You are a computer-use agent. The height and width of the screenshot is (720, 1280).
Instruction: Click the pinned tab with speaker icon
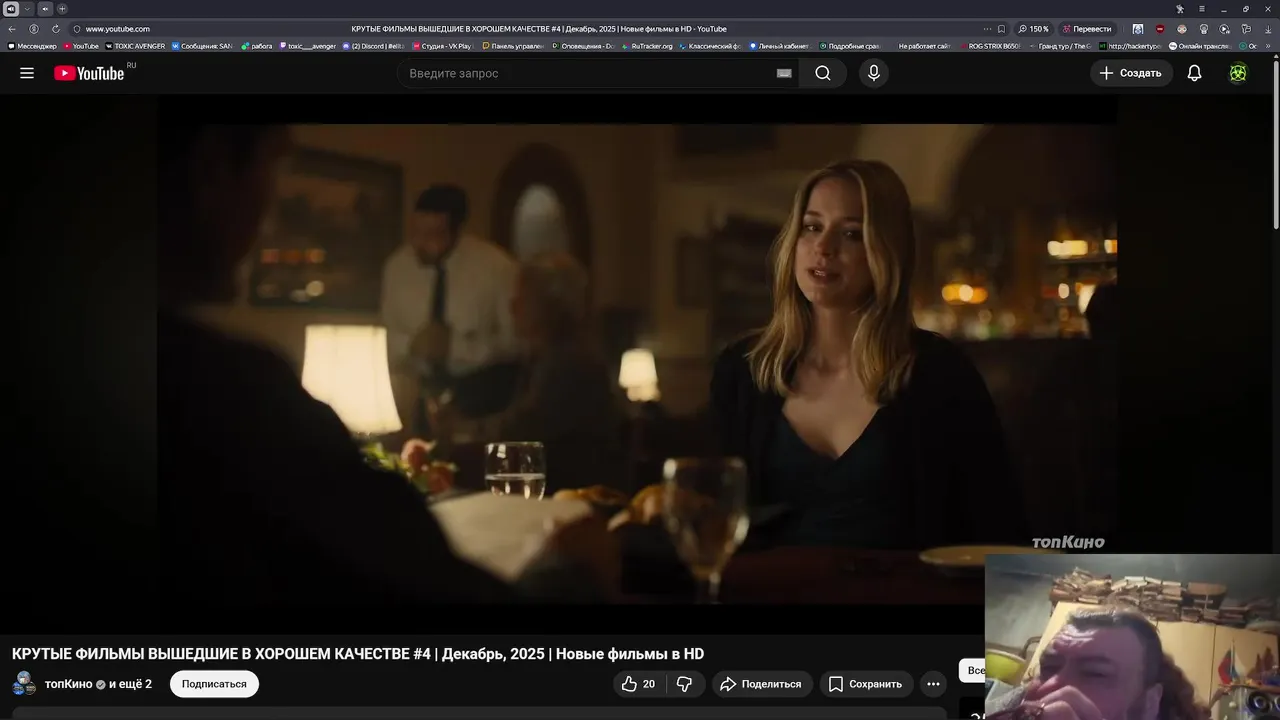click(x=11, y=9)
